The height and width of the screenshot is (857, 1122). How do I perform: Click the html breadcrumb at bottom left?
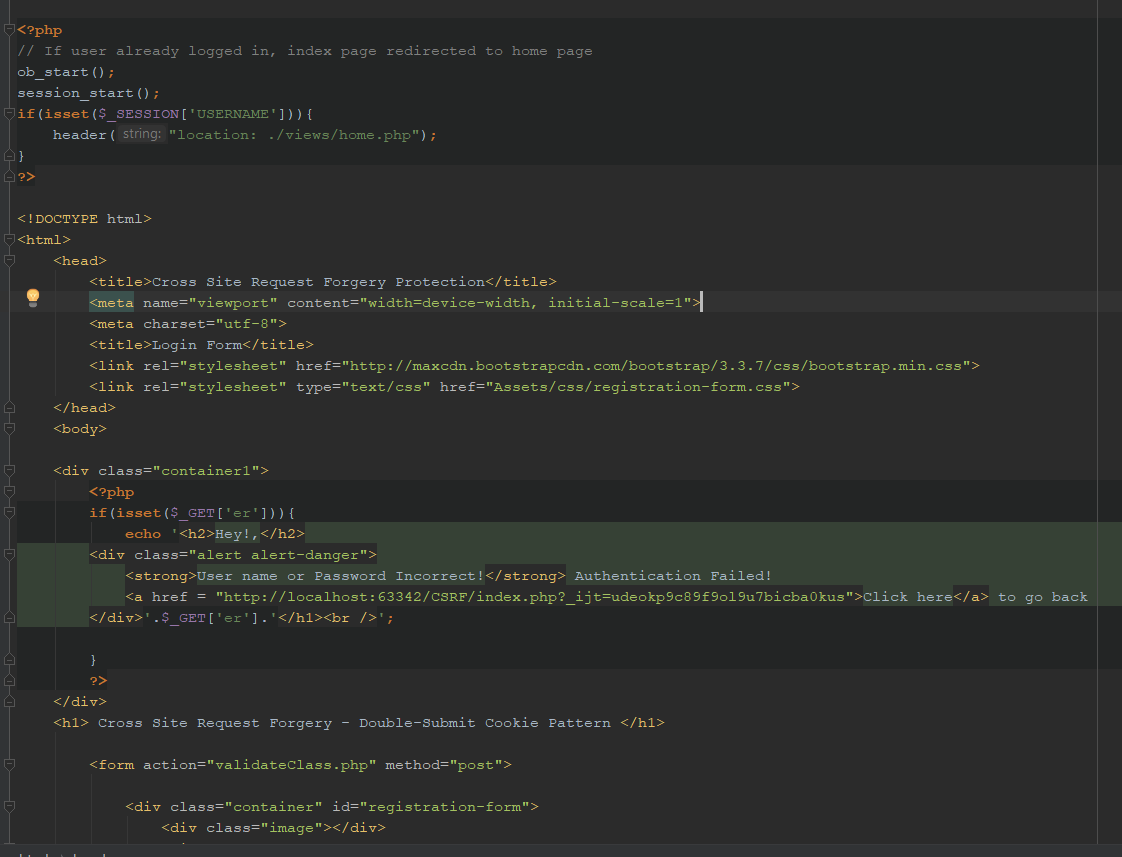pyautogui.click(x=30, y=854)
